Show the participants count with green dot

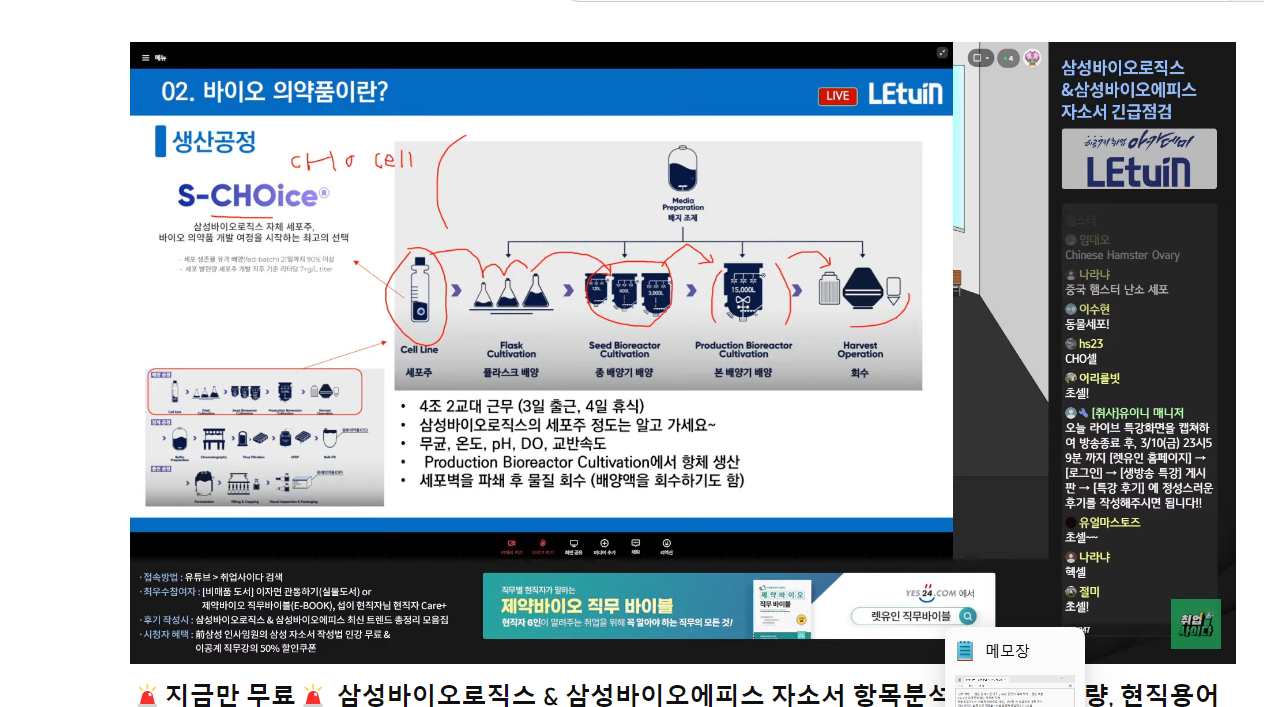(x=1008, y=58)
